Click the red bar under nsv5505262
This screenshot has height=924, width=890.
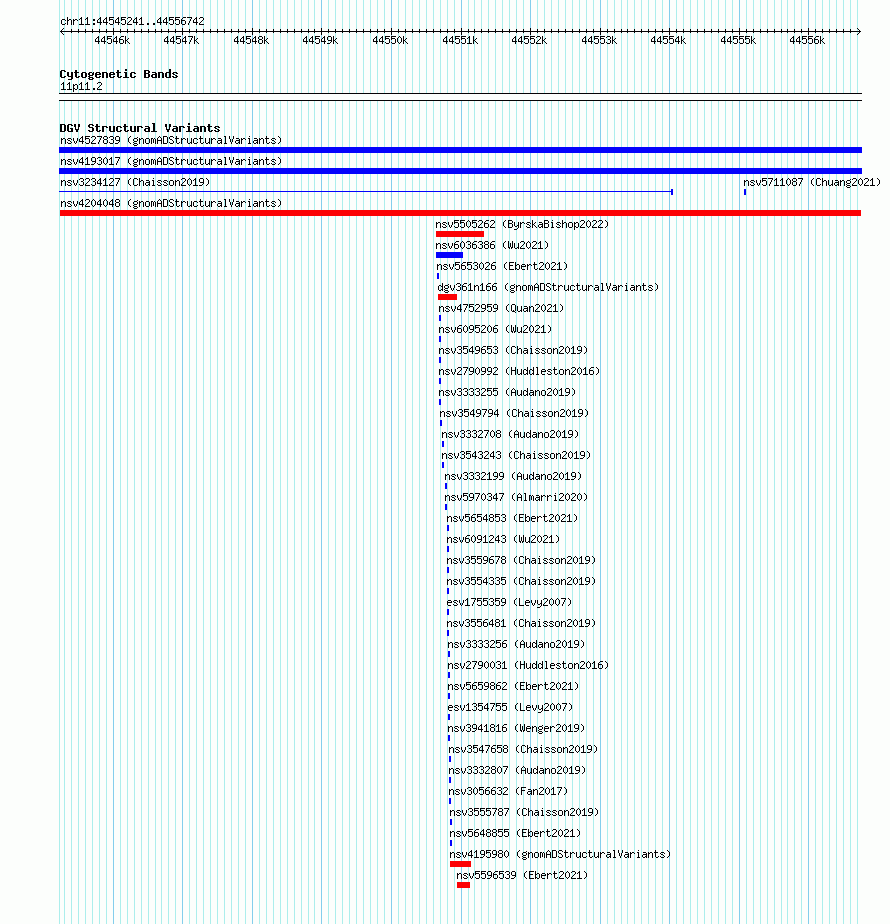pos(460,234)
